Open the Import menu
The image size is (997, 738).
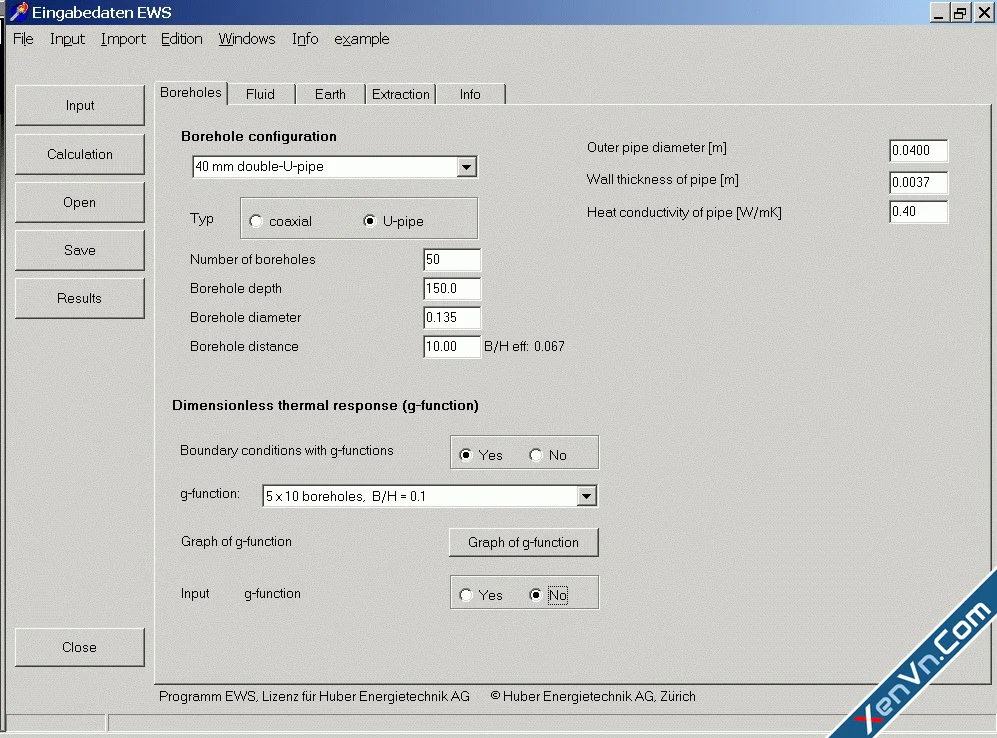[x=123, y=39]
